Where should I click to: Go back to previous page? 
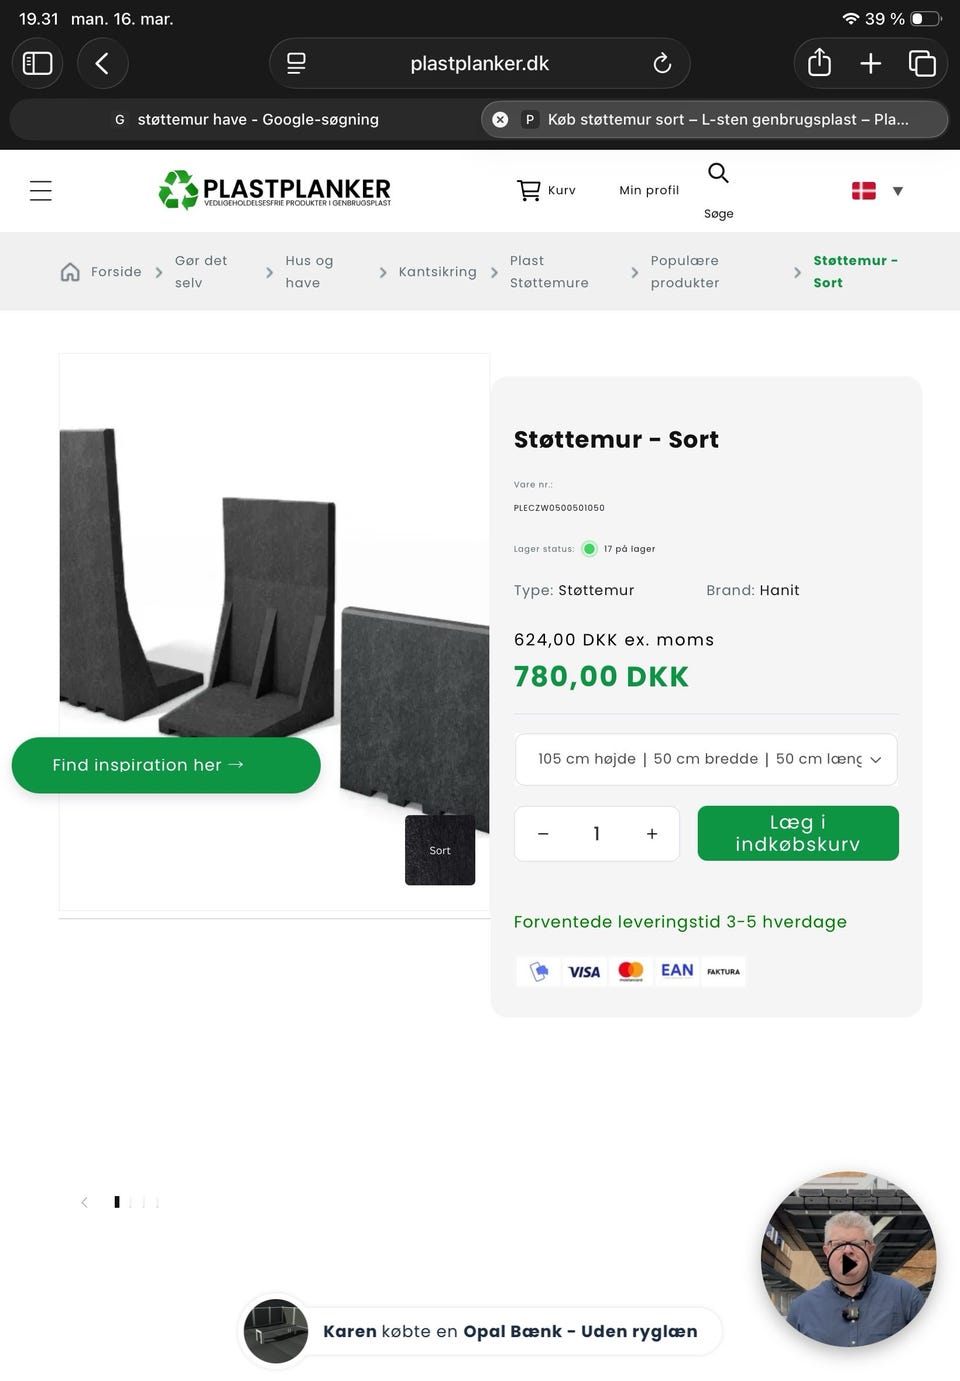pos(102,63)
